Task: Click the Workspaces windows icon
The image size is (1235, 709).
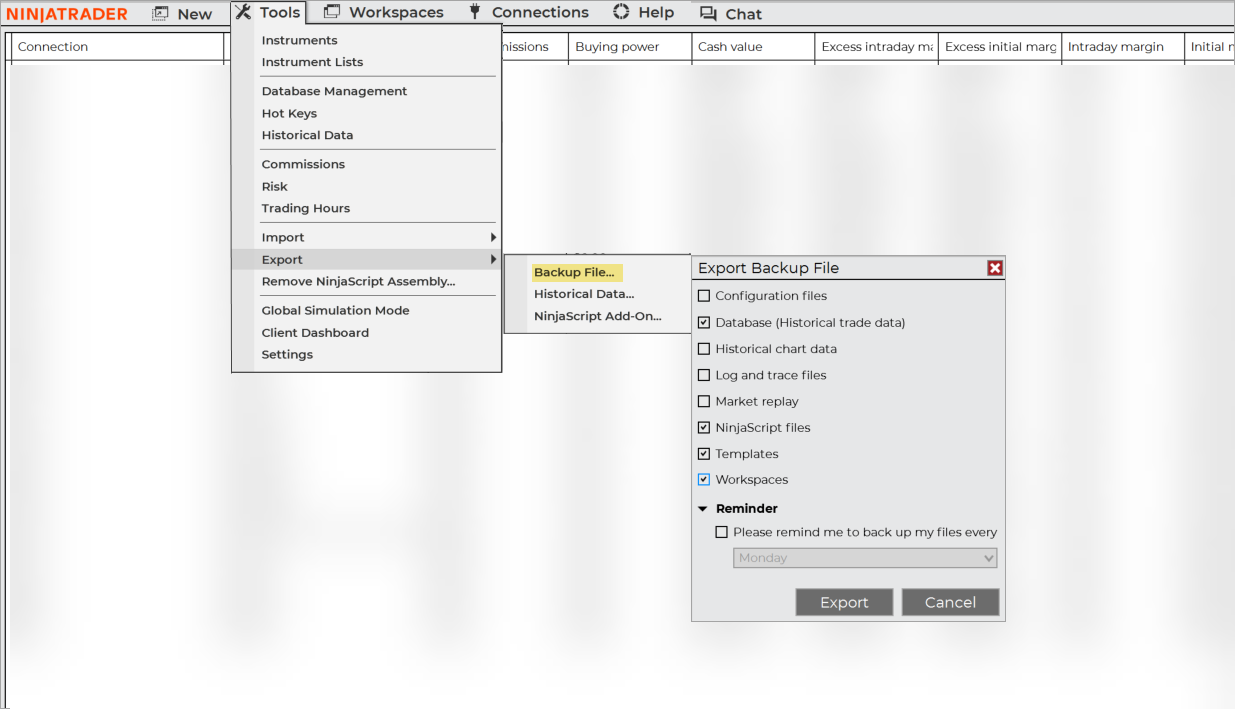Action: tap(332, 12)
